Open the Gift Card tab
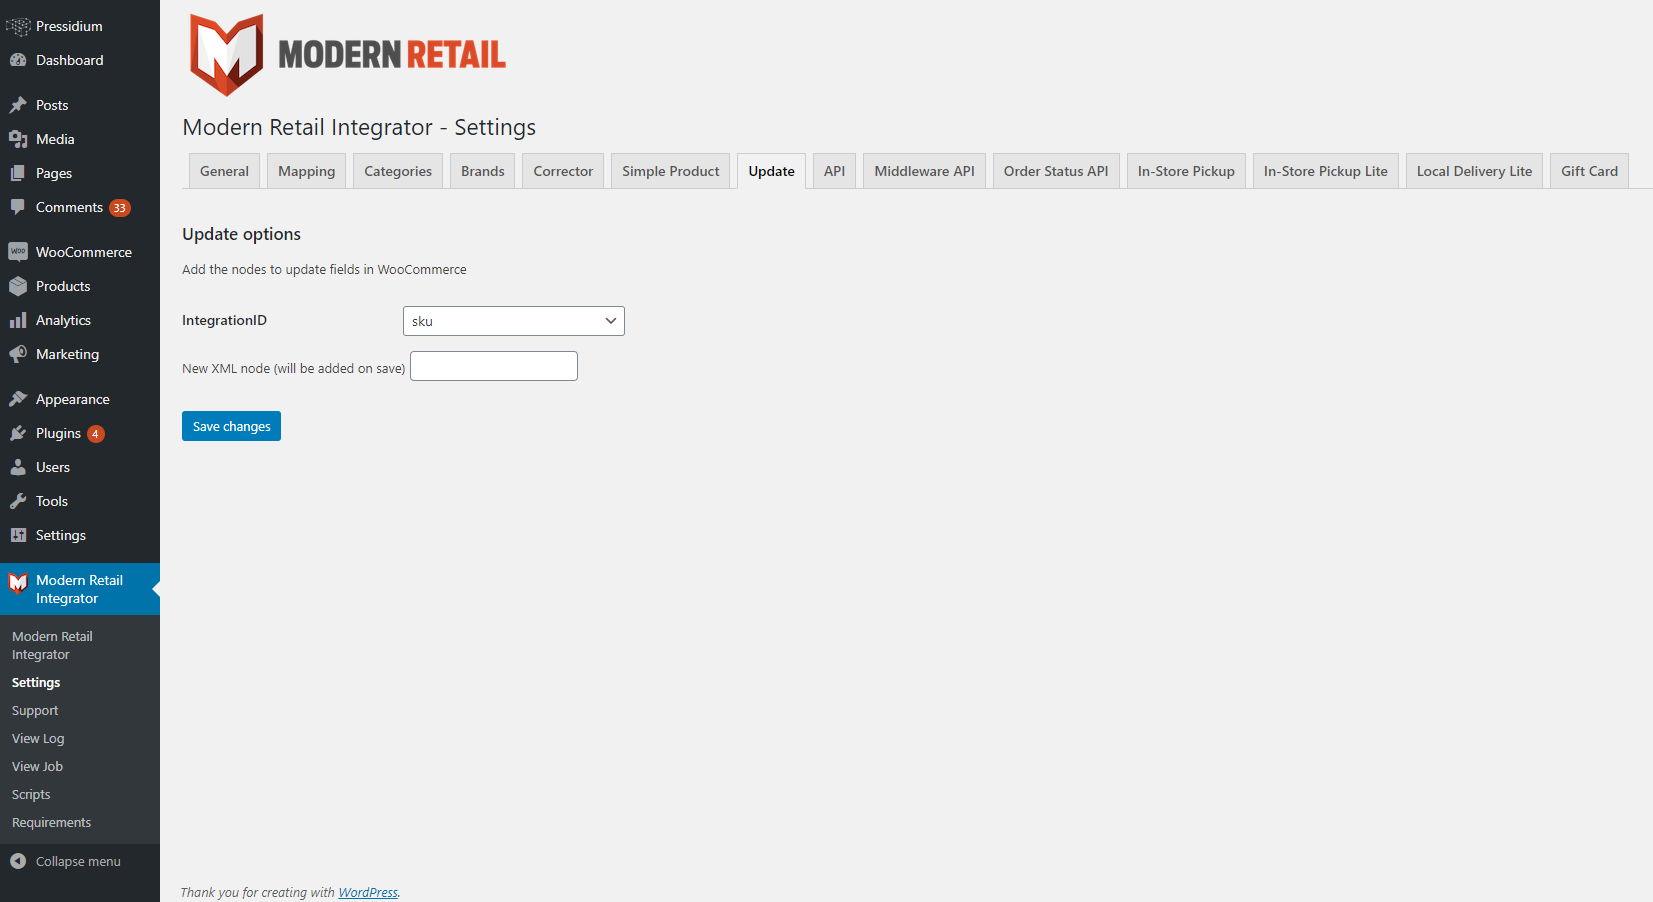The image size is (1653, 902). [x=1590, y=171]
